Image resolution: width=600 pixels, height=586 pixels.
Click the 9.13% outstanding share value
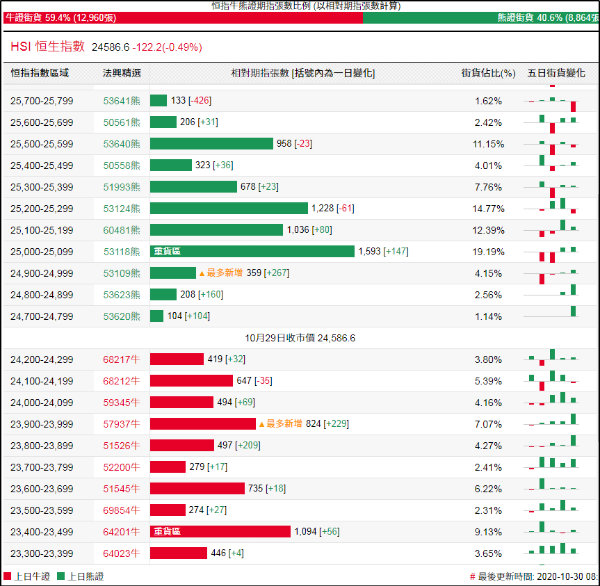[x=488, y=532]
